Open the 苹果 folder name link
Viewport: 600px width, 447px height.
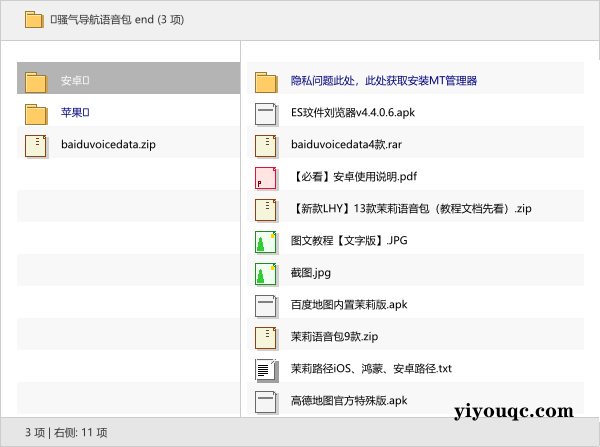tap(76, 113)
